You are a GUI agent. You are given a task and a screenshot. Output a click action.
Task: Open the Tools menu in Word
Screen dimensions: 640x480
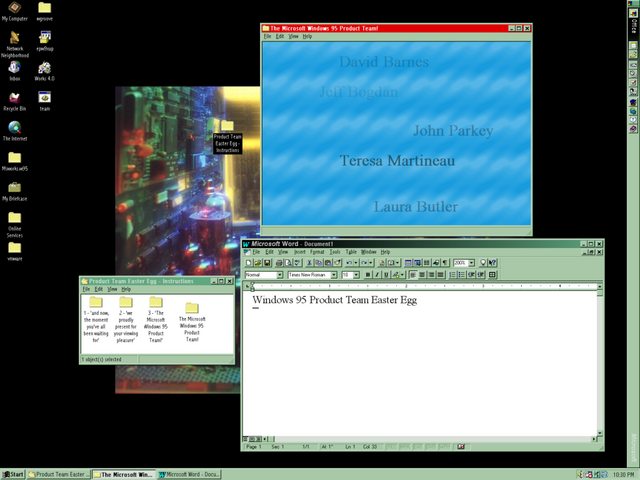point(335,252)
